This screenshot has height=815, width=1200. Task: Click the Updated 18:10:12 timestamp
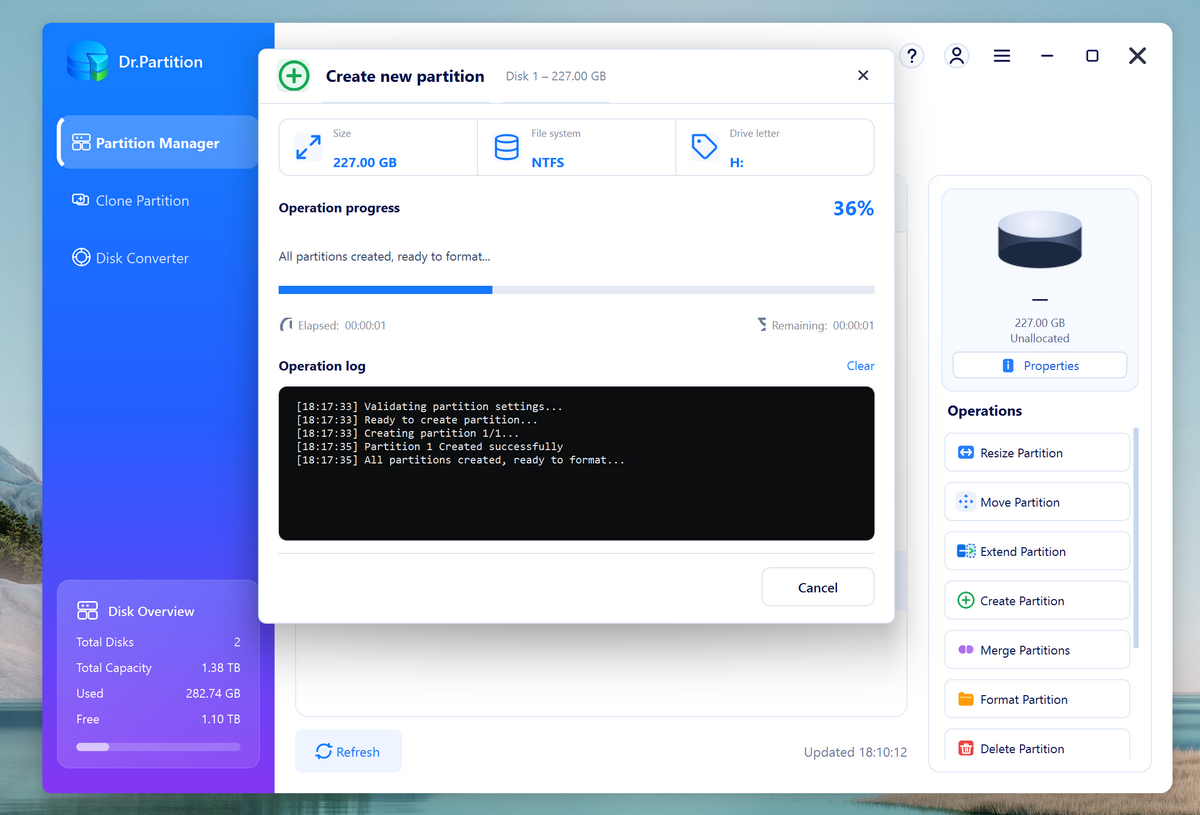click(855, 752)
